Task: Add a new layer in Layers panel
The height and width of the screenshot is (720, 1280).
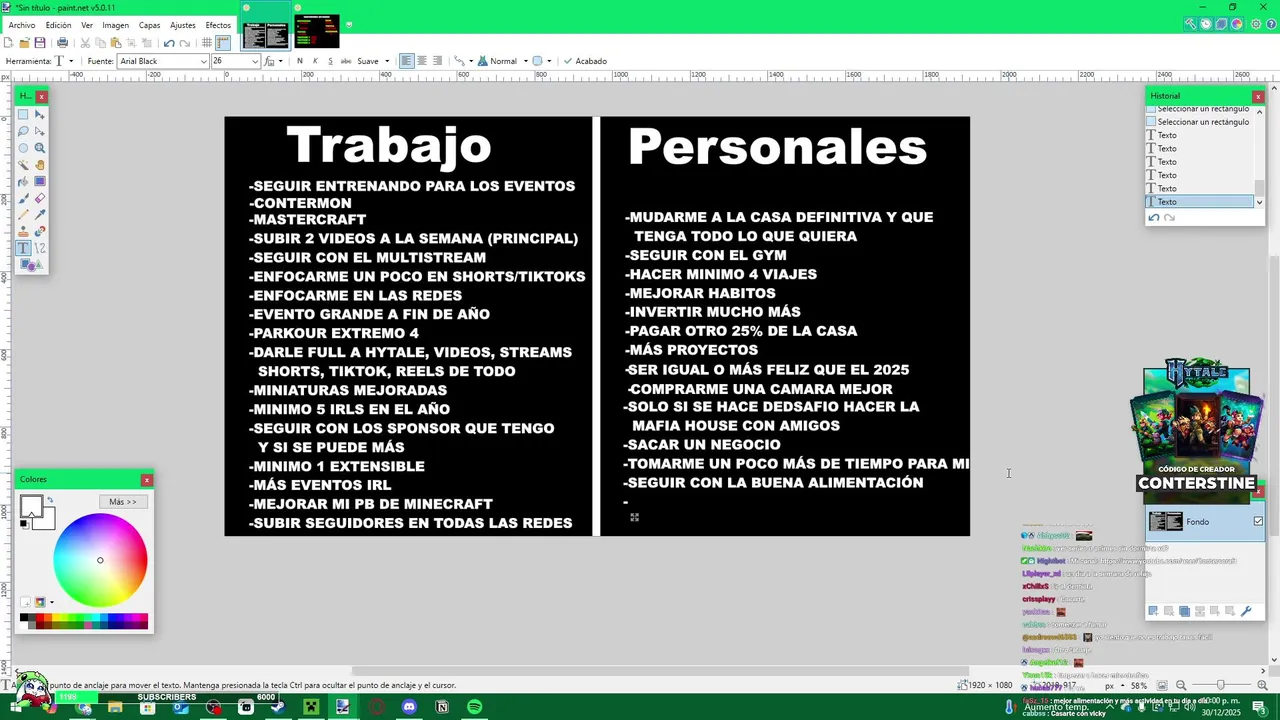Action: pyautogui.click(x=1153, y=611)
